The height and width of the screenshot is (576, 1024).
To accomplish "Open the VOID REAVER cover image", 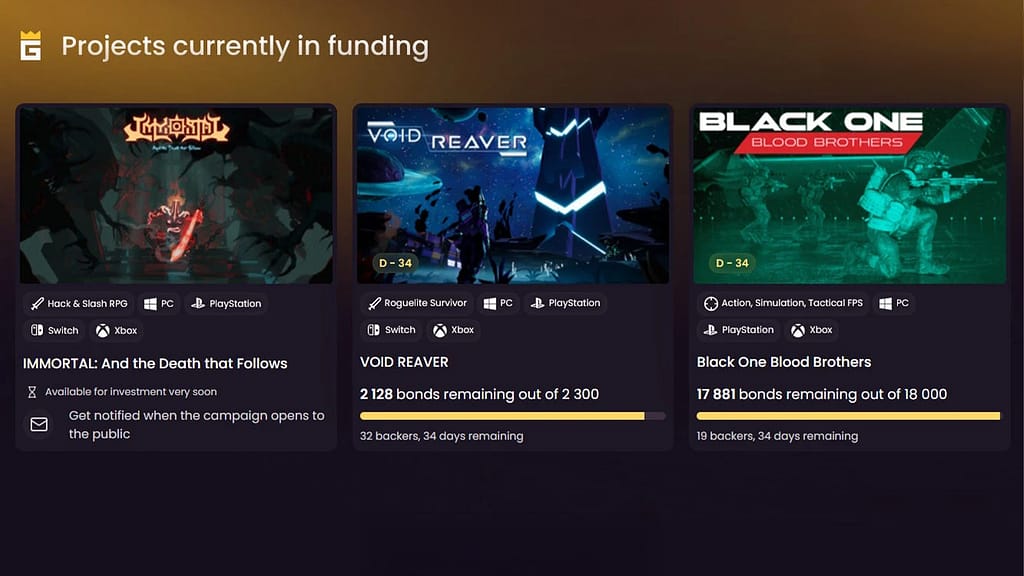I will [x=513, y=195].
